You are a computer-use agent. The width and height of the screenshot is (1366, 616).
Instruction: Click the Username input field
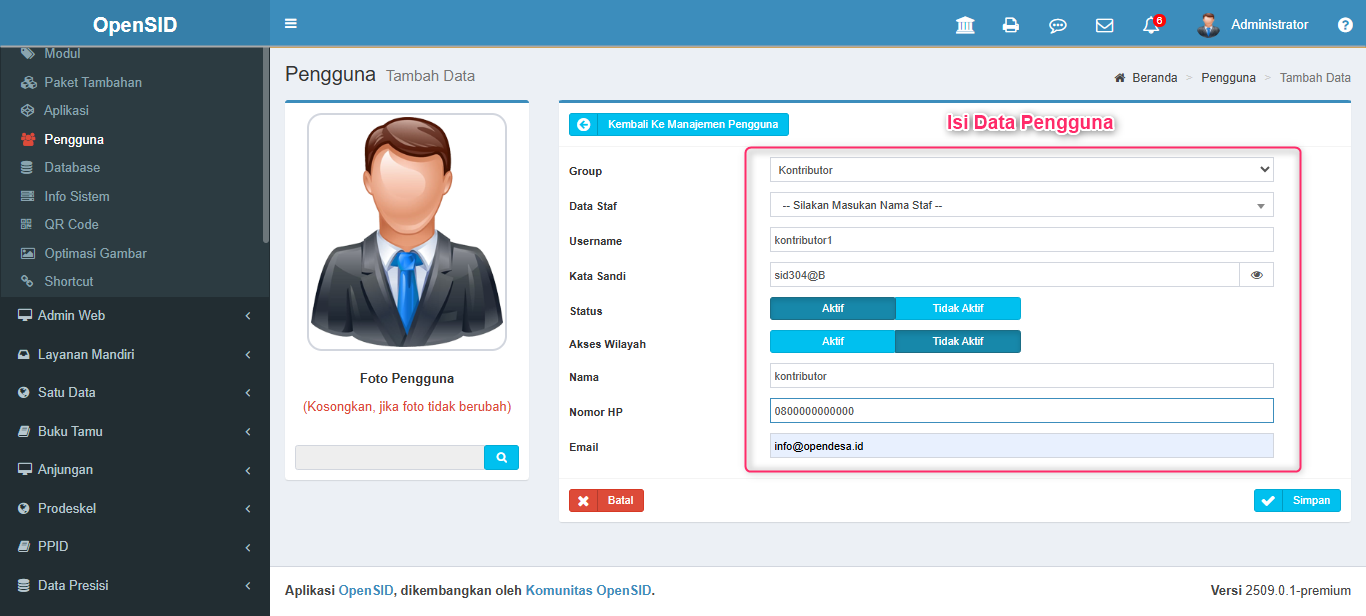1021,240
